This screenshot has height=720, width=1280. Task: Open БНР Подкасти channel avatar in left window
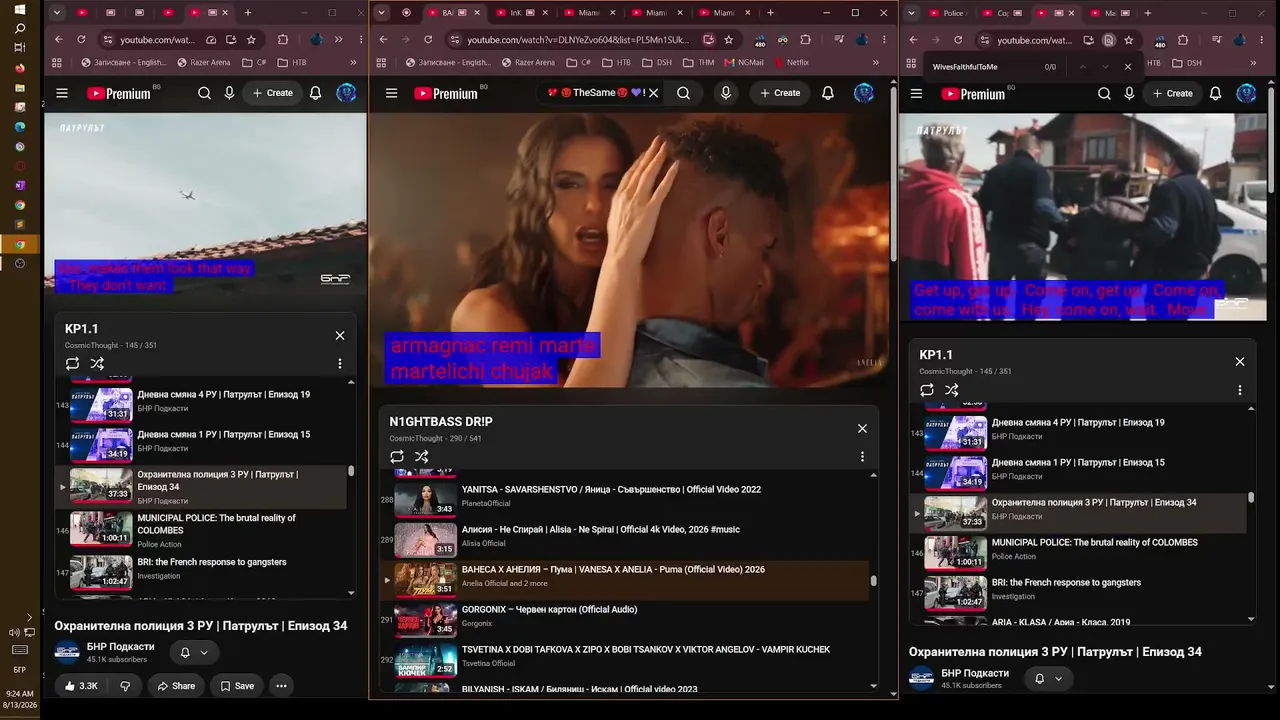(x=67, y=652)
